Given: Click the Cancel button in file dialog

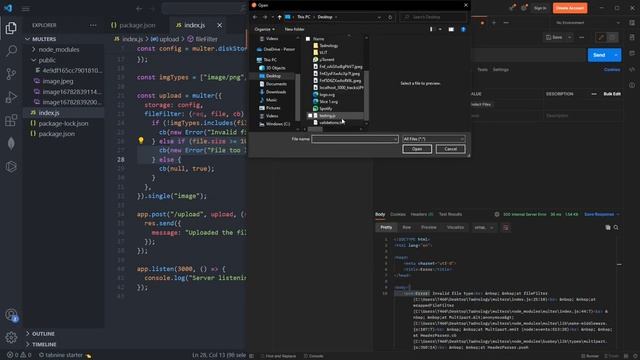Looking at the screenshot, I should (x=451, y=149).
